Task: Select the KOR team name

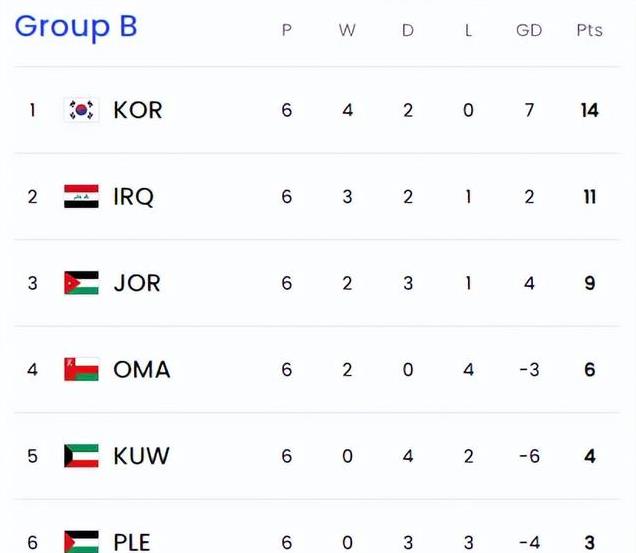Action: 138,110
